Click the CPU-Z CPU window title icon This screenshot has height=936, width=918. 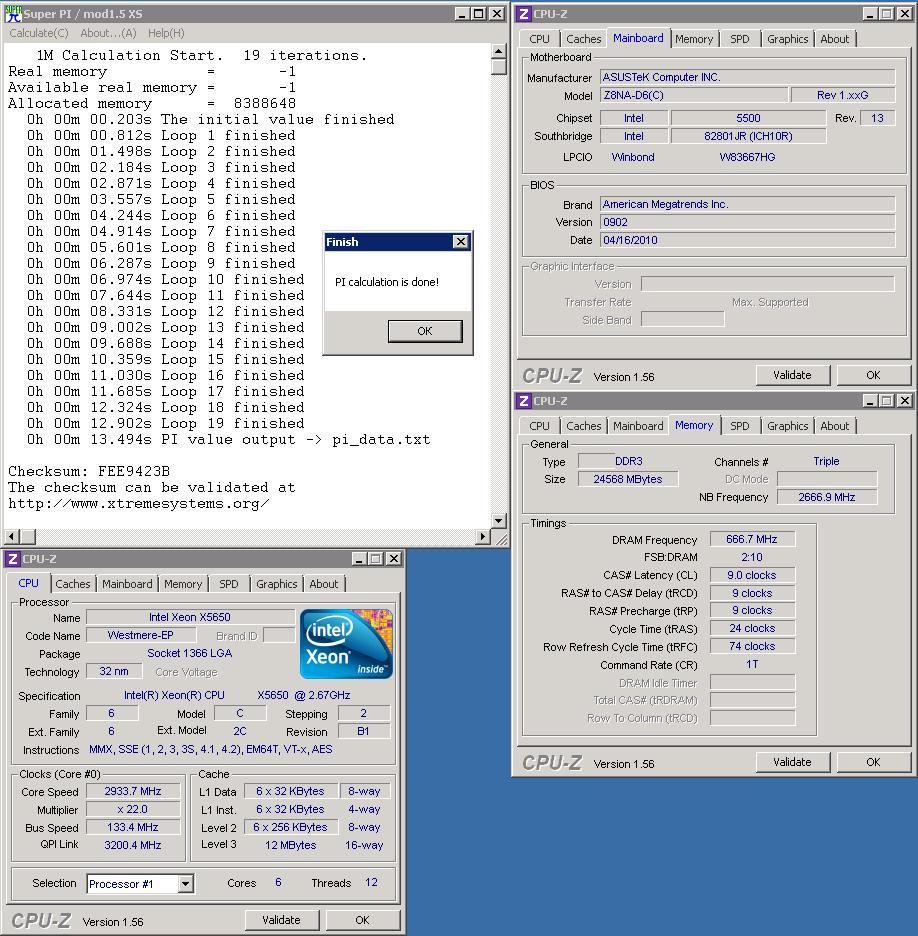pos(13,559)
